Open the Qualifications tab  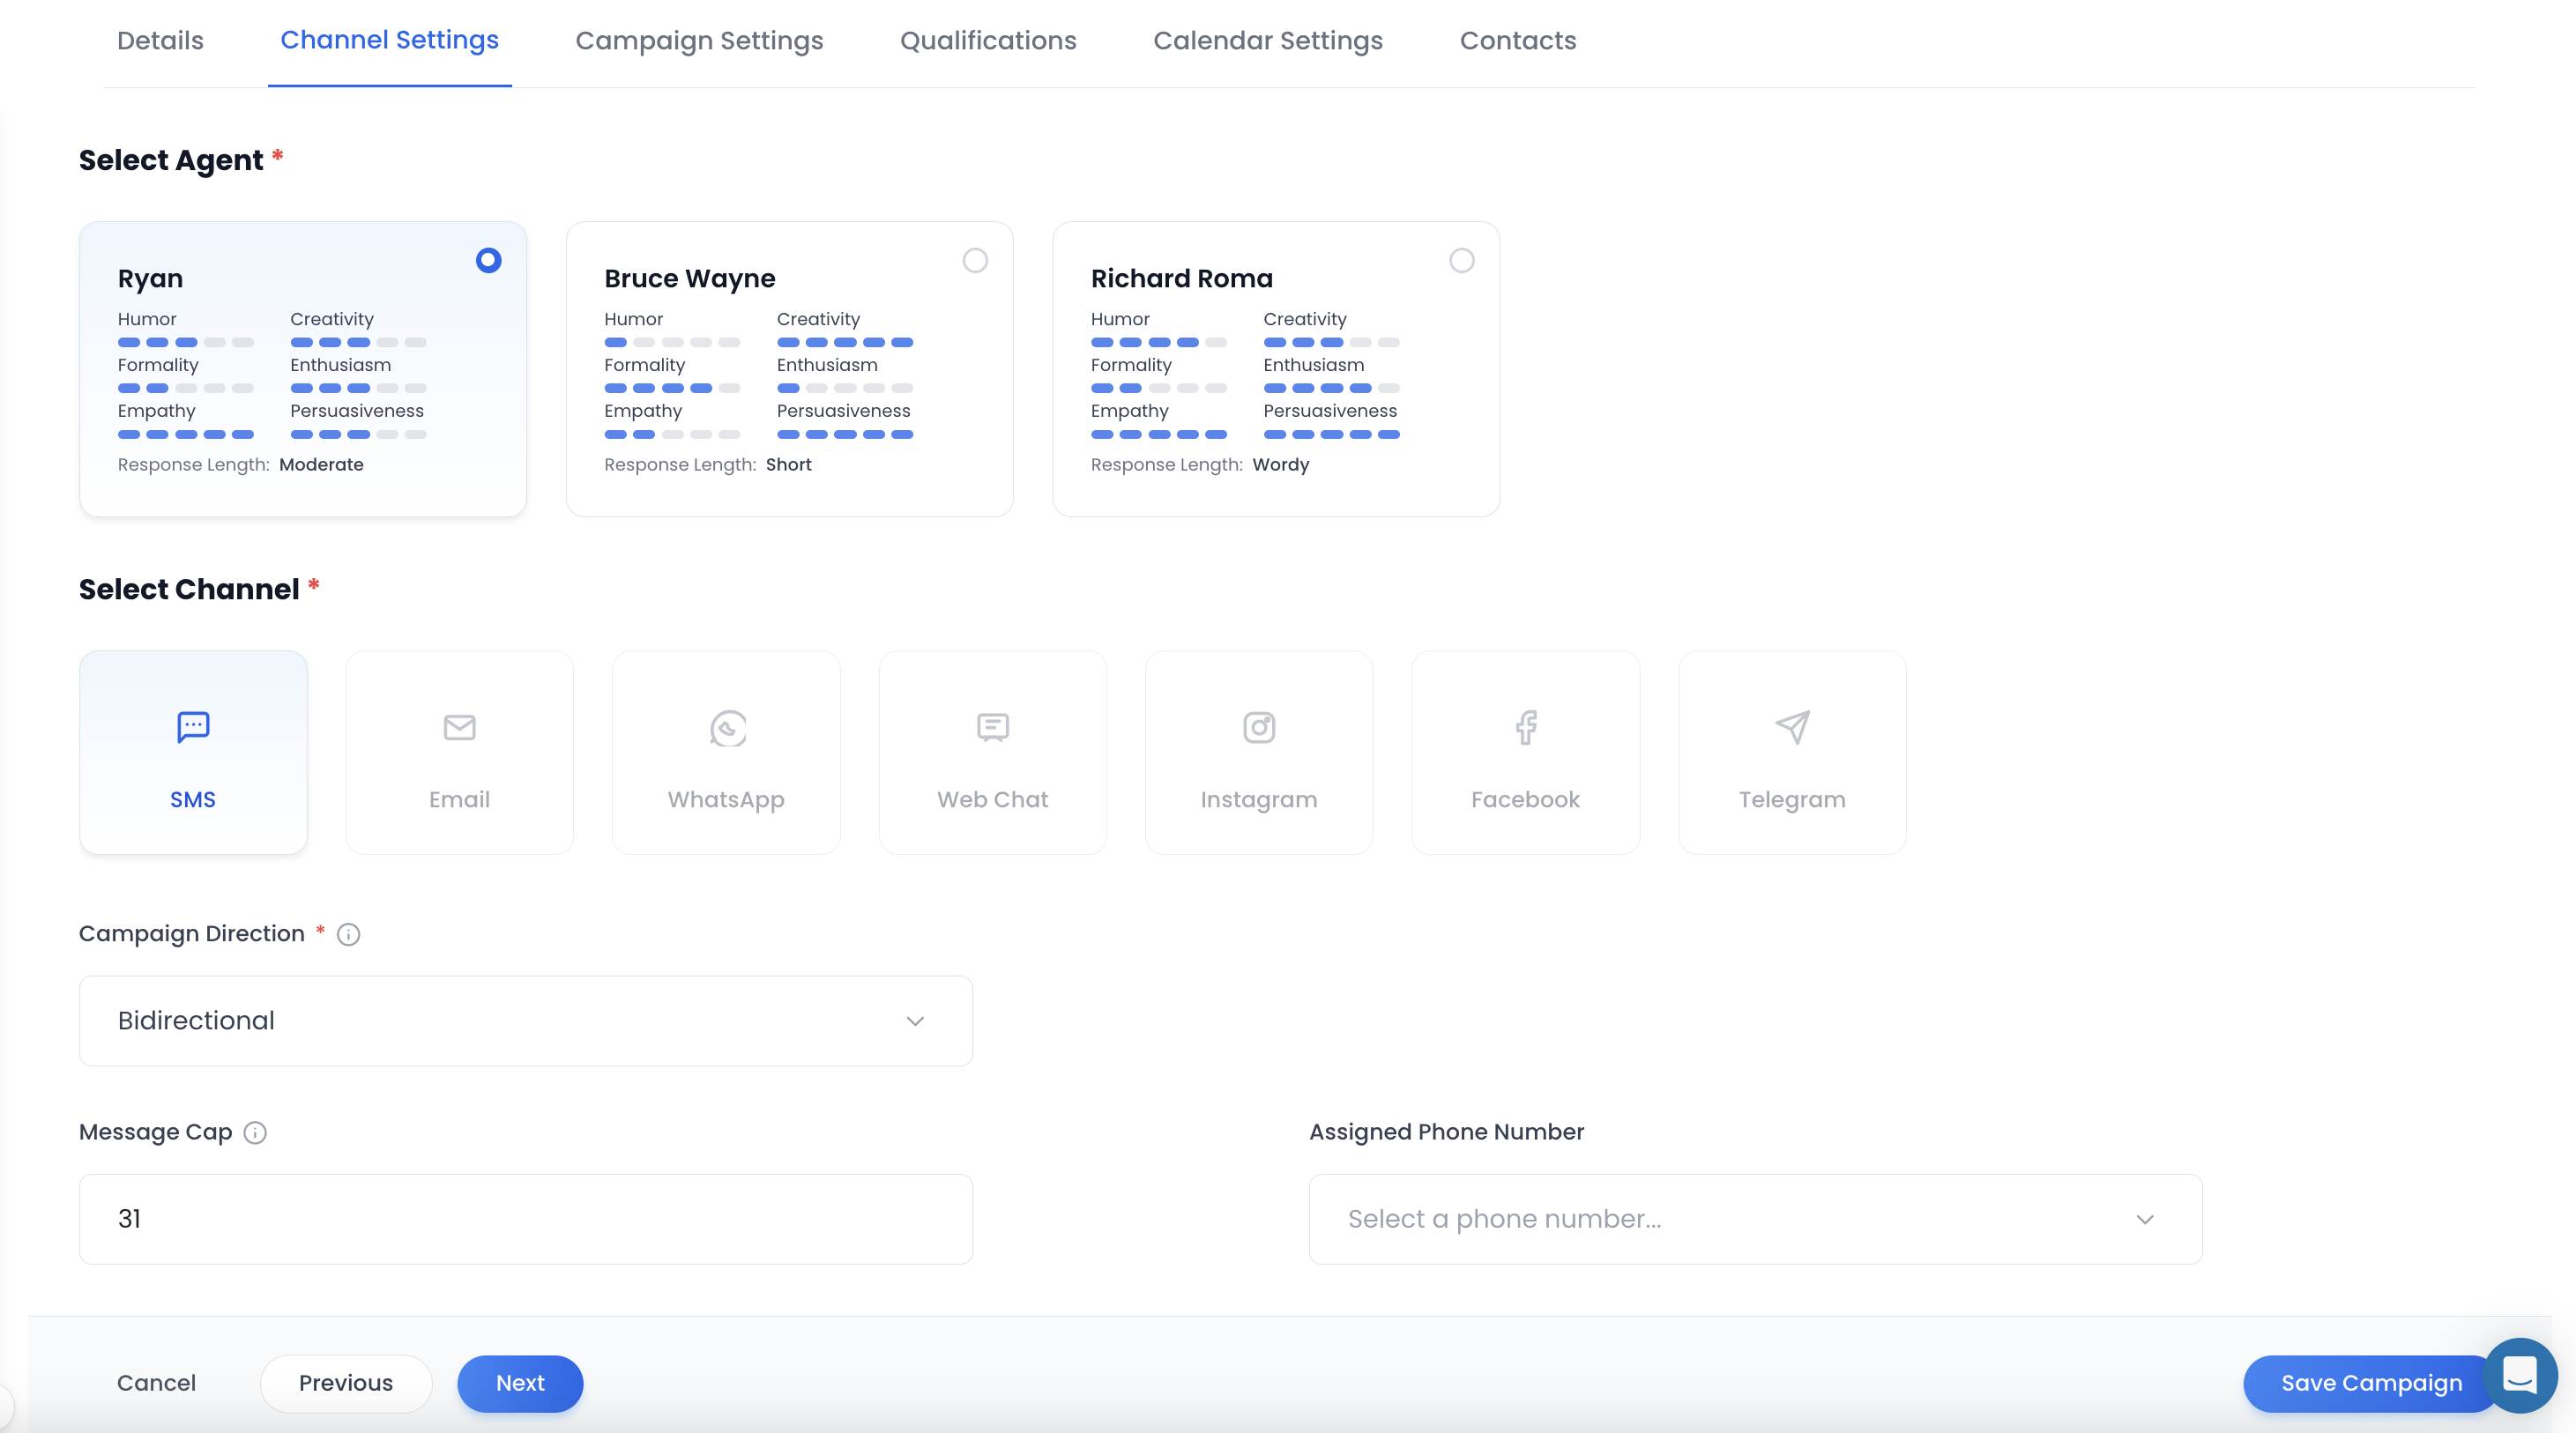[987, 41]
